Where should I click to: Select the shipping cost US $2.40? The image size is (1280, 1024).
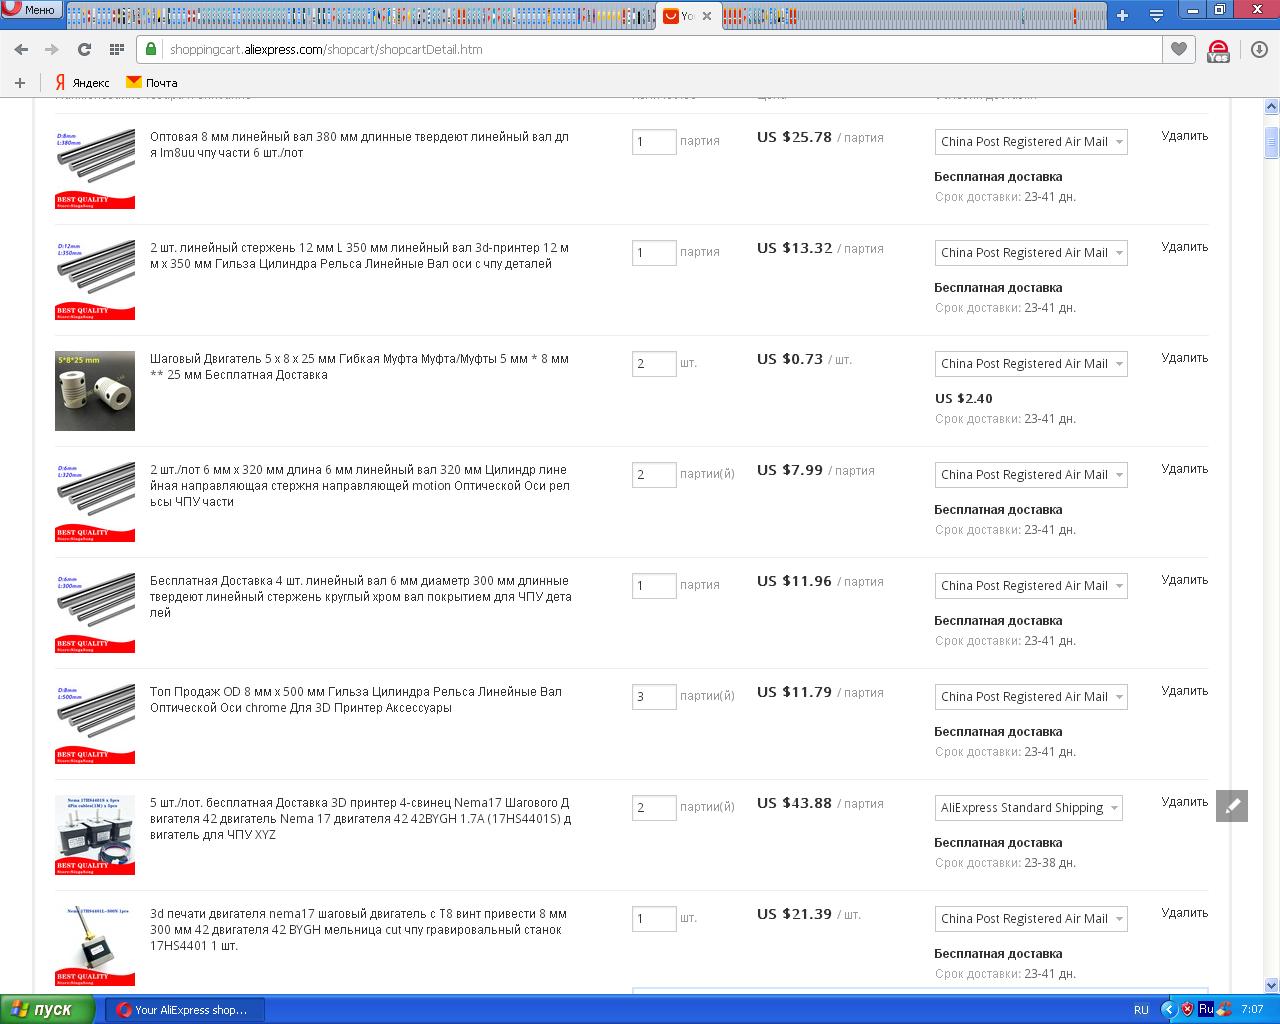(x=964, y=398)
